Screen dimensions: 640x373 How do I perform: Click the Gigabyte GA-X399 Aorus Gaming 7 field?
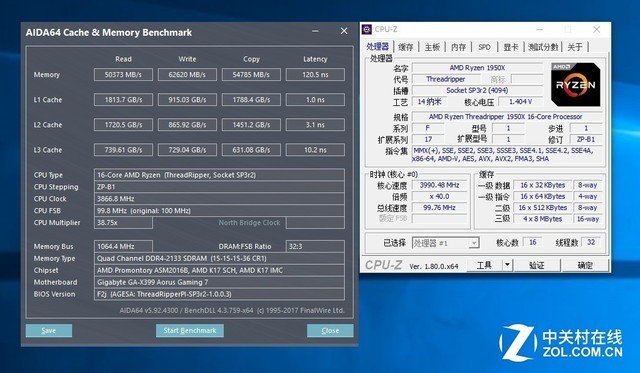pyautogui.click(x=219, y=282)
